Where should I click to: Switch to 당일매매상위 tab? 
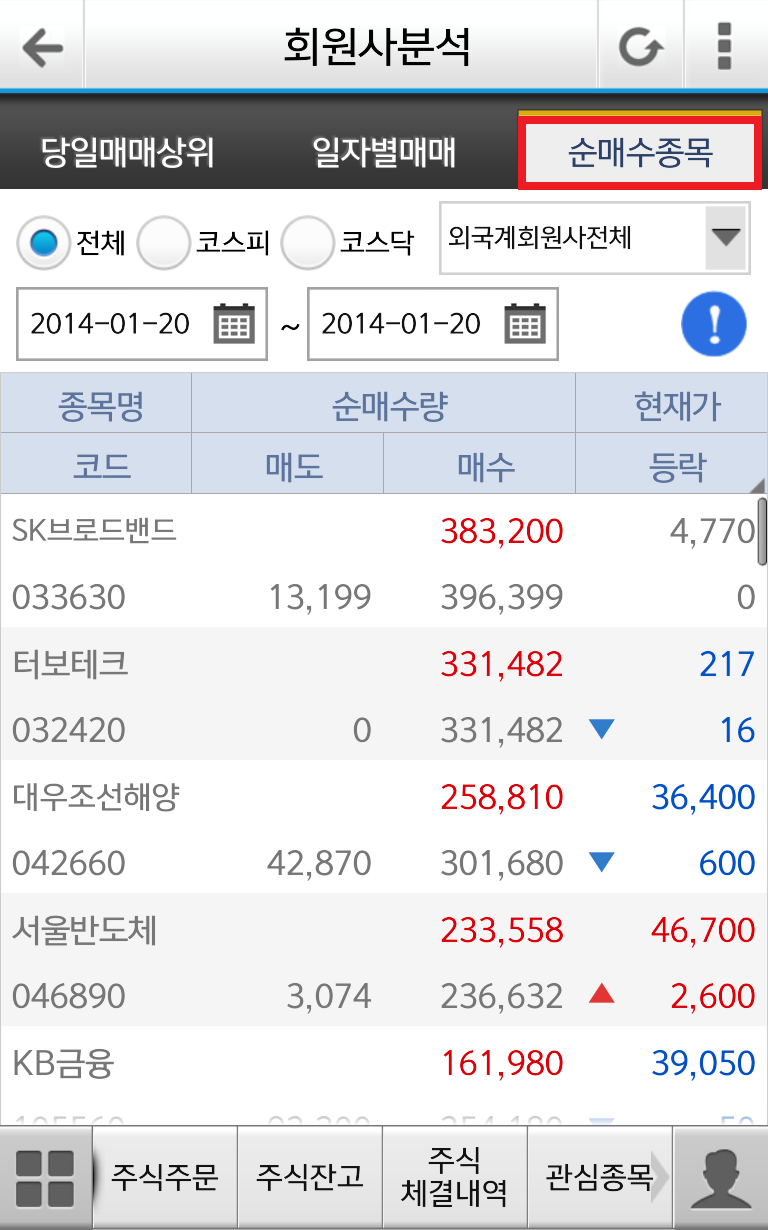[128, 153]
